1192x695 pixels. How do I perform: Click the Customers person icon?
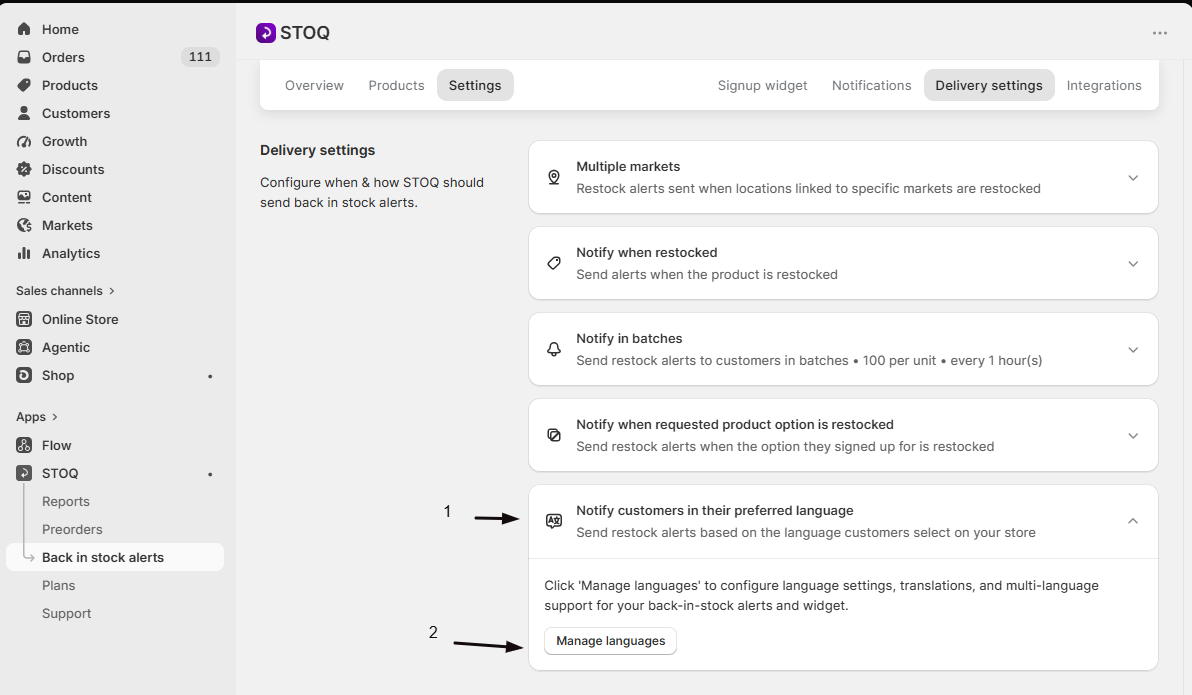pos(24,113)
